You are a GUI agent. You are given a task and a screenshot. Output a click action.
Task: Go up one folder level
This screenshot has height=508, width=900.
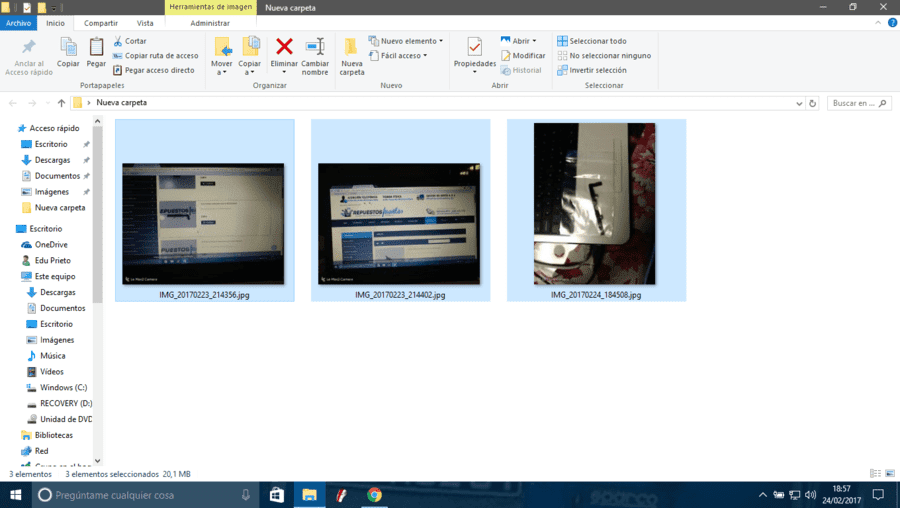(x=61, y=103)
